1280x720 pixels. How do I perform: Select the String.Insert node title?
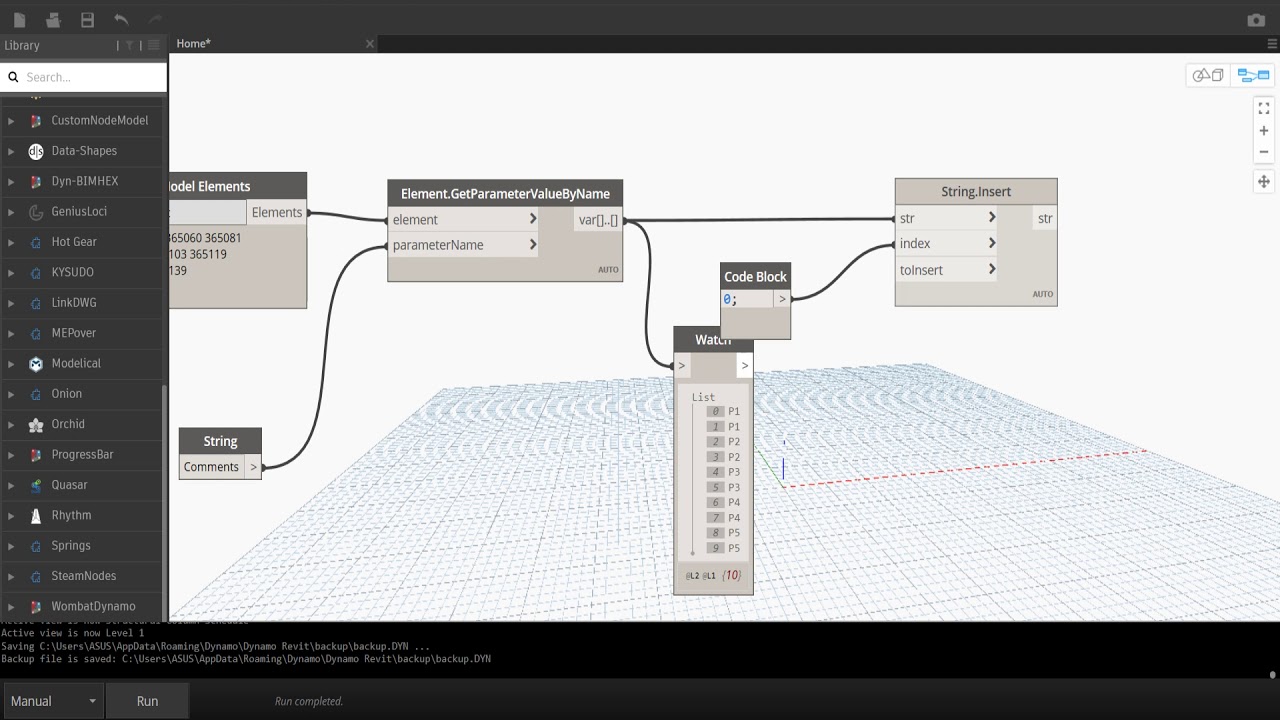976,191
